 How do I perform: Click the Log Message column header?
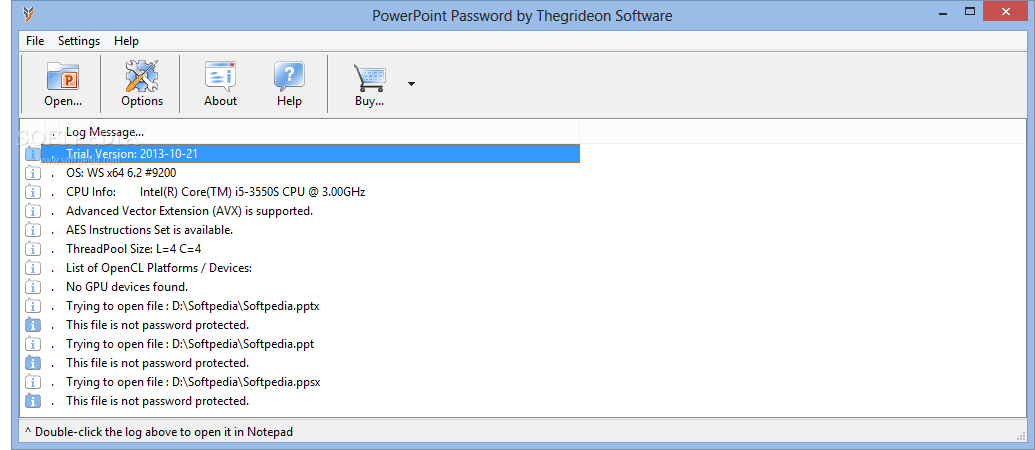click(319, 132)
